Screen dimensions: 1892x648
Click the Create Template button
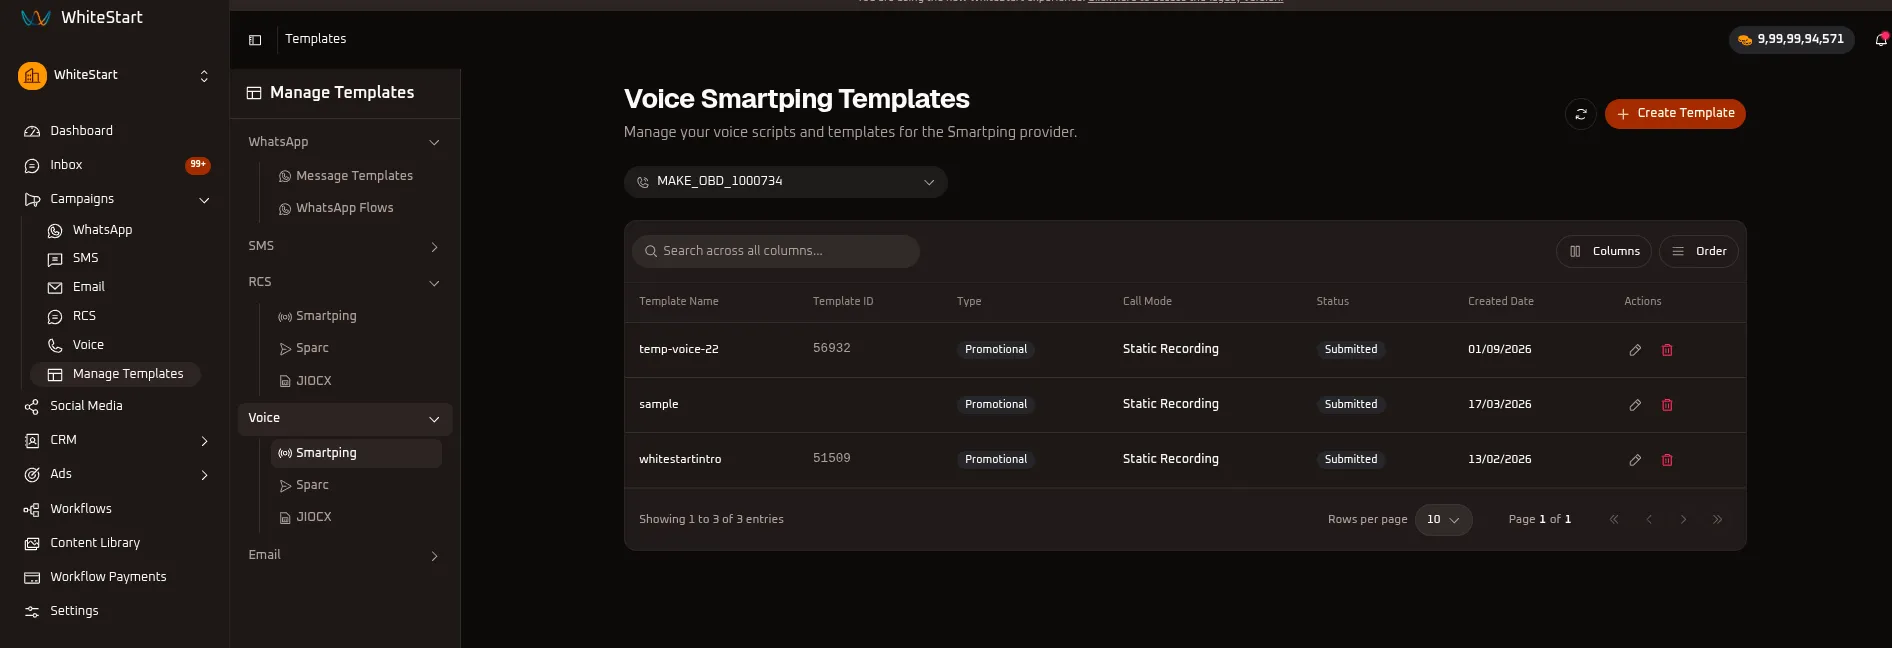tap(1675, 114)
